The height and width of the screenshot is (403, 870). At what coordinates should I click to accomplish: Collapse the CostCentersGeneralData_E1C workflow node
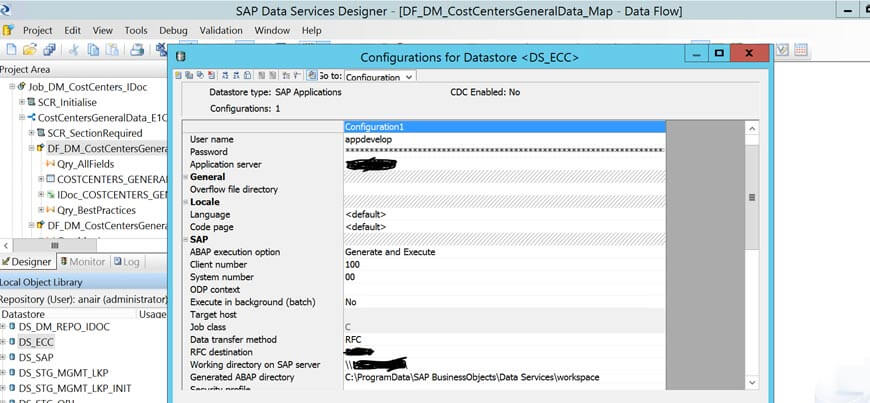pyautogui.click(x=22, y=118)
